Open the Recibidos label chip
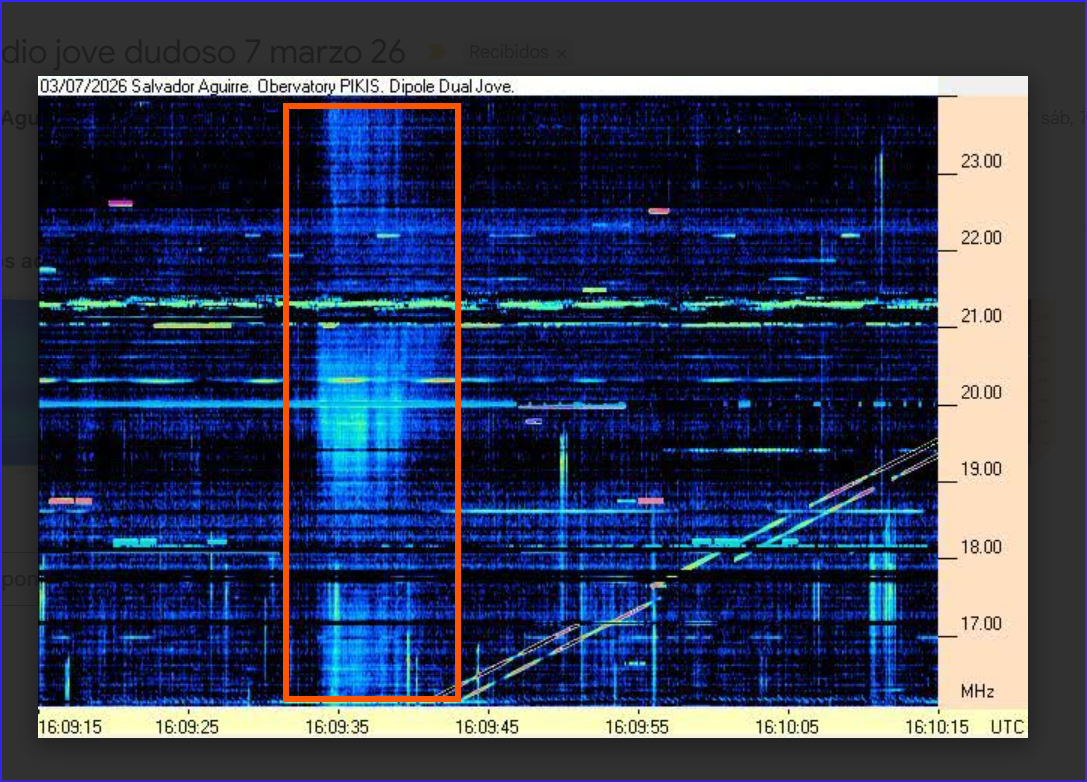1087x782 pixels. click(510, 52)
